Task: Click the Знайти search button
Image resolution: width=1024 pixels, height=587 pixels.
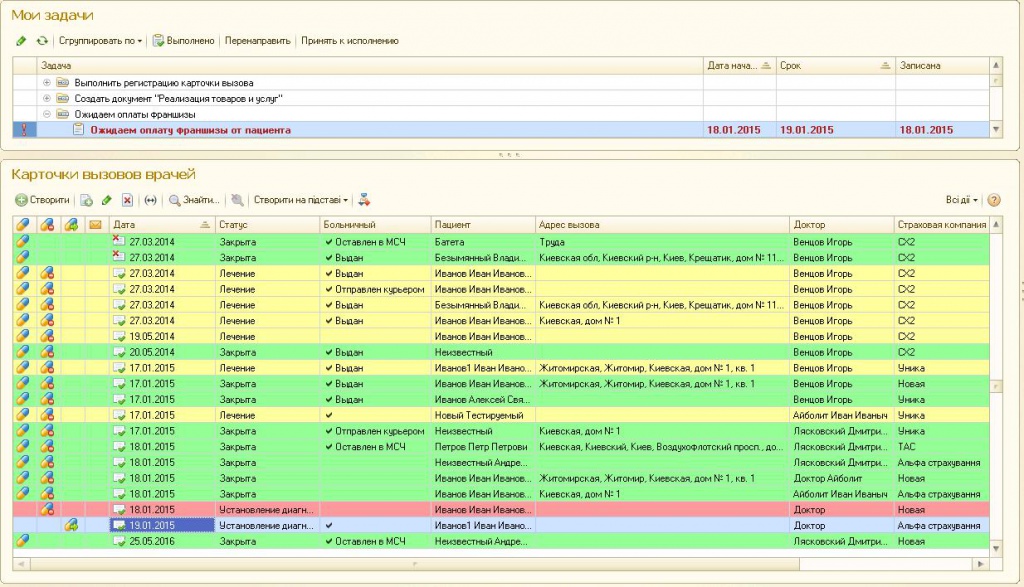Action: point(194,200)
